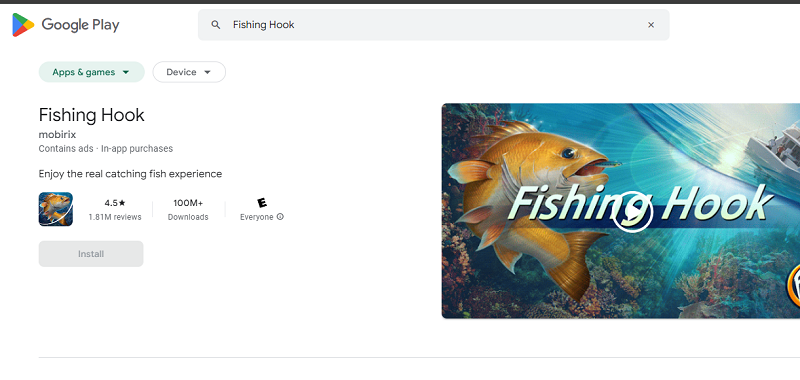
Task: Open the content rating info icon
Action: click(x=280, y=217)
